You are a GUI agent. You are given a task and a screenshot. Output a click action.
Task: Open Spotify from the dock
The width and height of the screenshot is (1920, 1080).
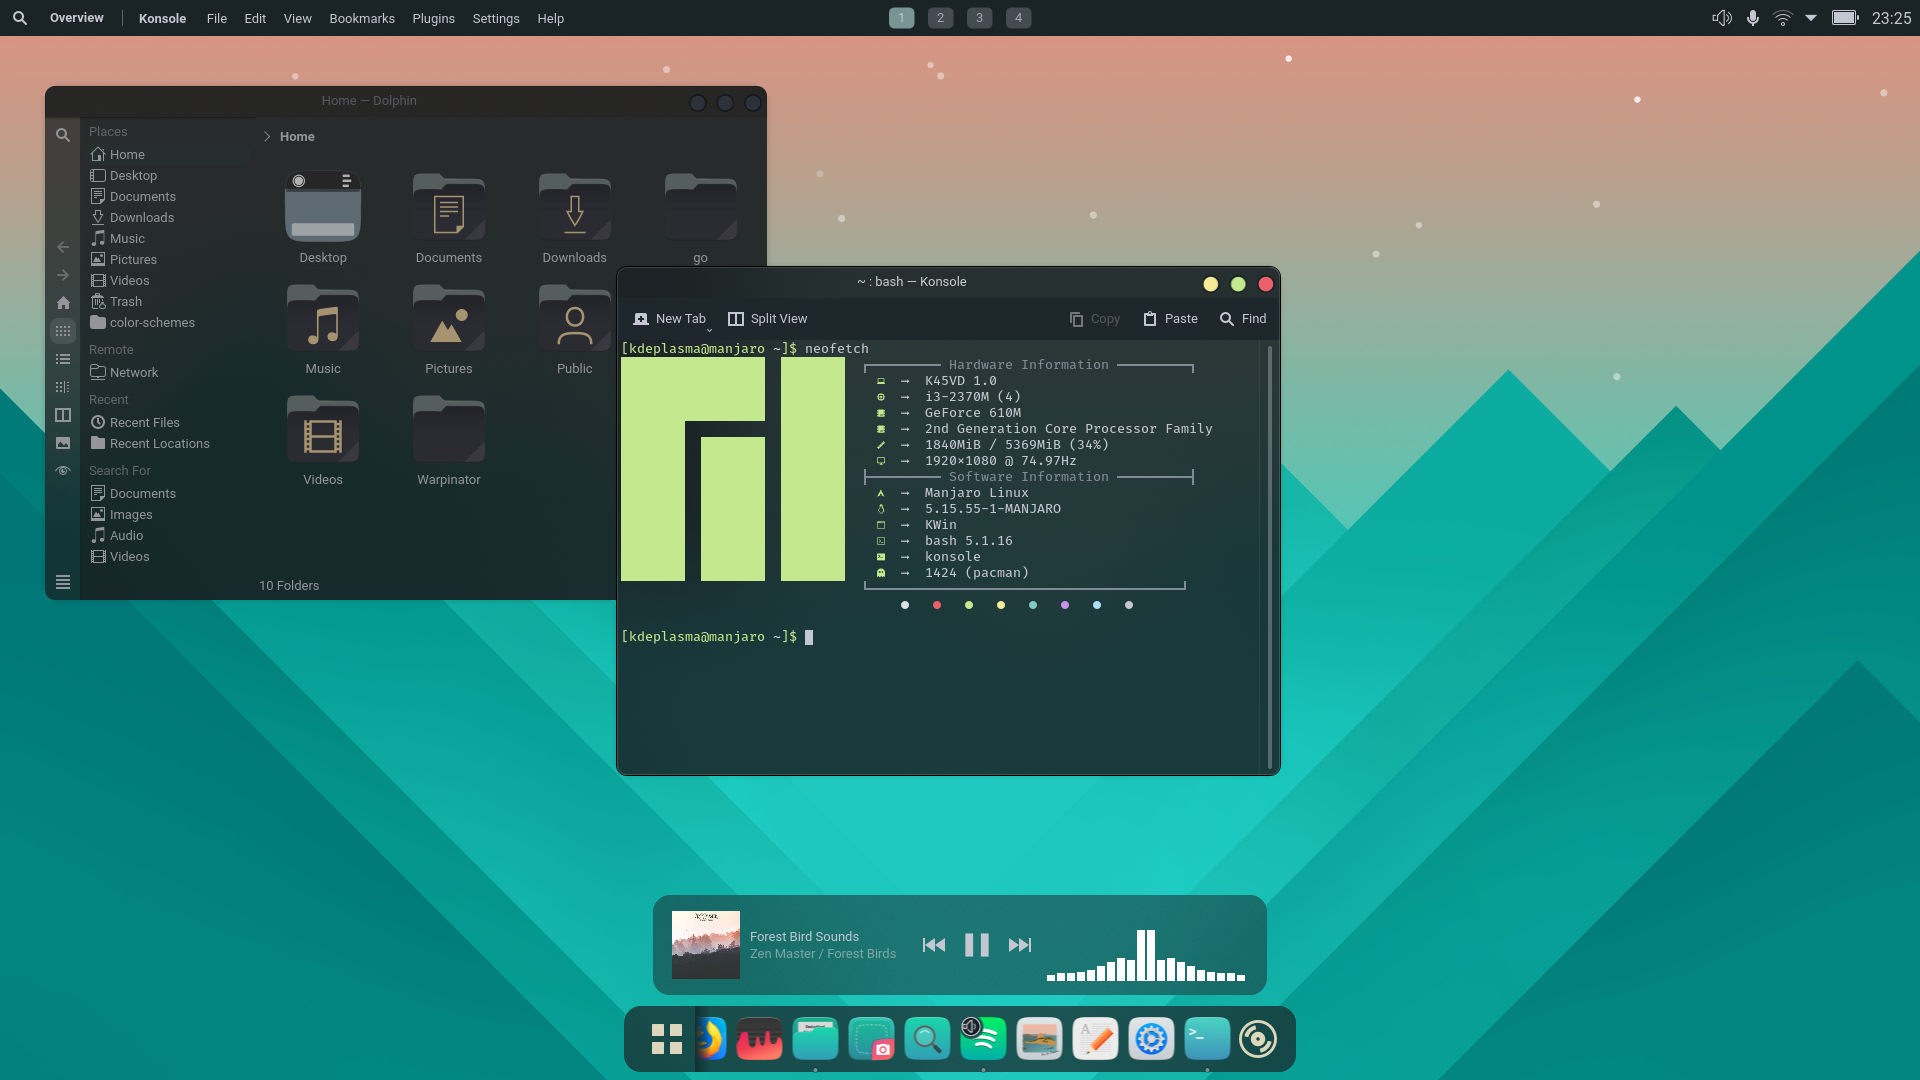click(983, 1039)
